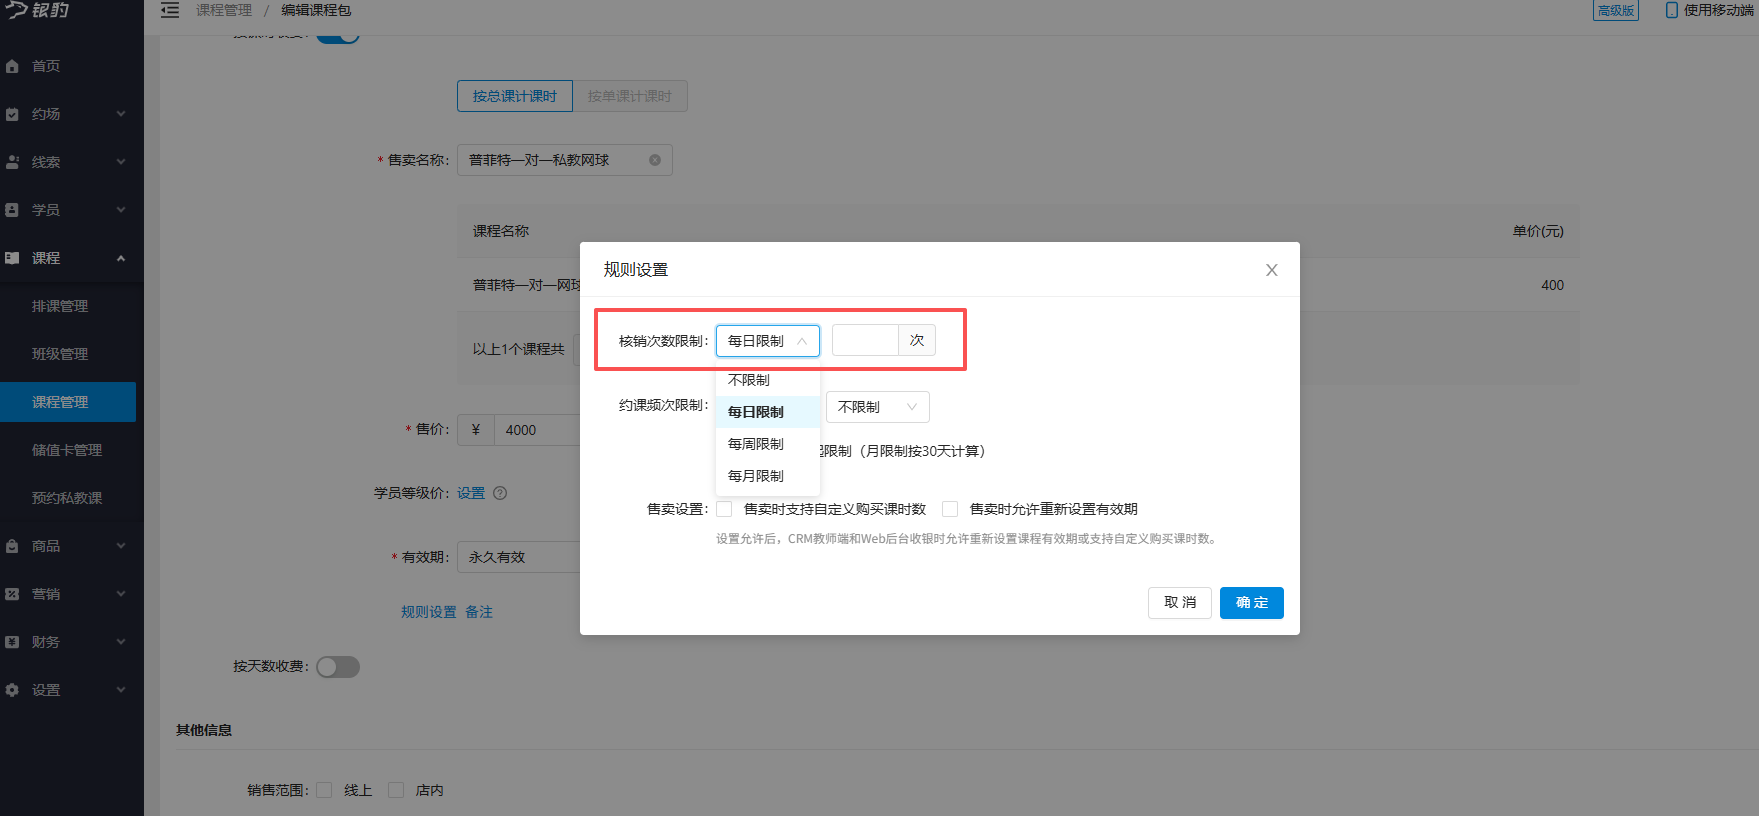Click the 400 unit price cell
Viewport: 1759px width, 816px height.
(1552, 285)
